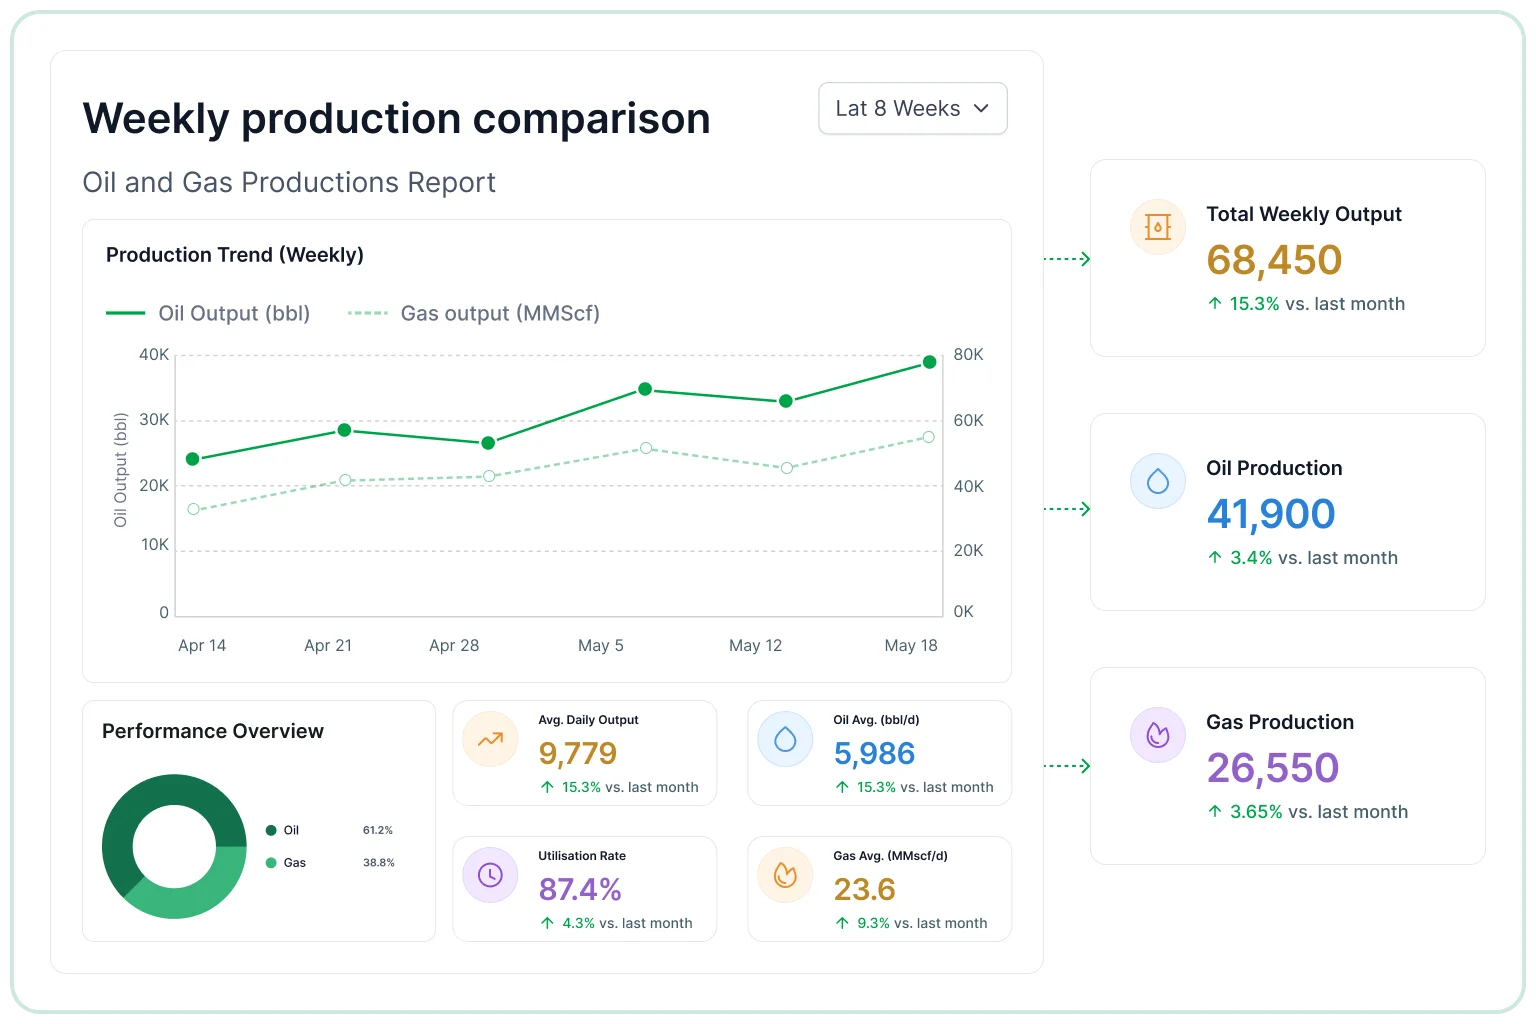Image resolution: width=1536 pixels, height=1024 pixels.
Task: Click the up arrow beside 15.3% in Total Weekly Output
Action: 1215,303
